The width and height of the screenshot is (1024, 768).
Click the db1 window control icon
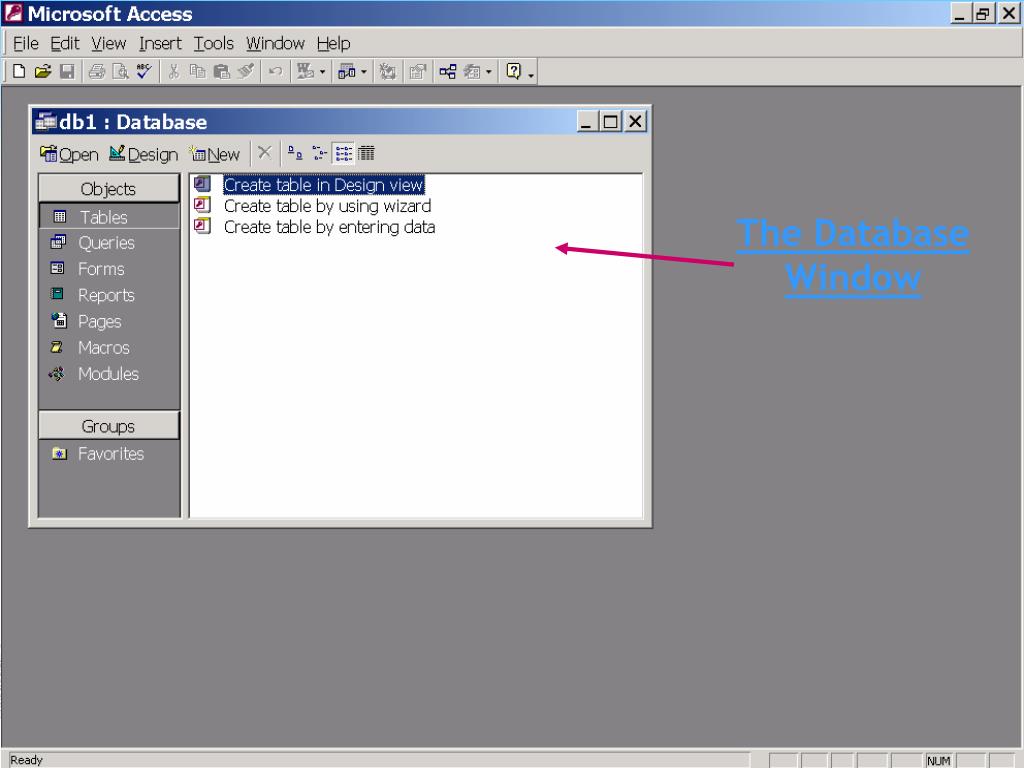tap(45, 121)
